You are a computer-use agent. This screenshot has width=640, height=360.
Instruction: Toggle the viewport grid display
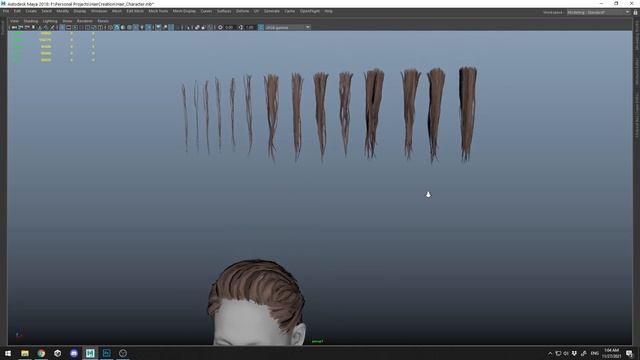62,27
